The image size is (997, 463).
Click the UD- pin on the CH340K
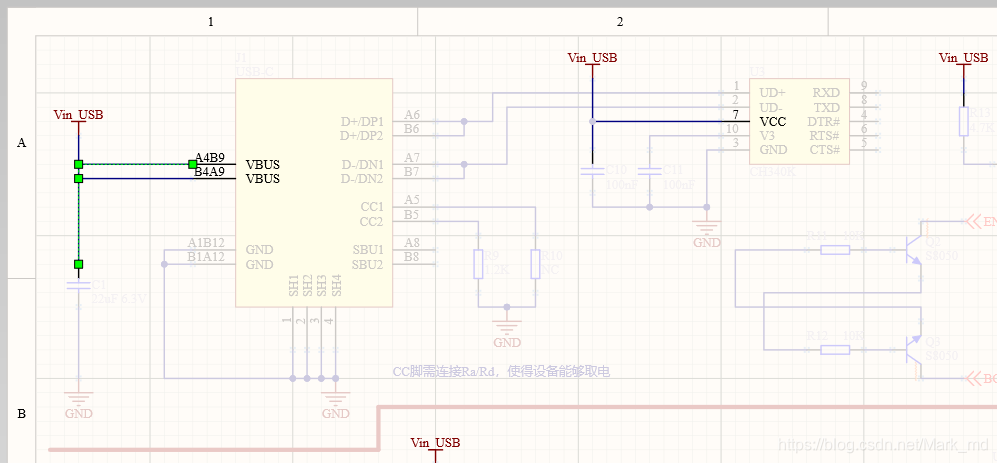(x=772, y=107)
